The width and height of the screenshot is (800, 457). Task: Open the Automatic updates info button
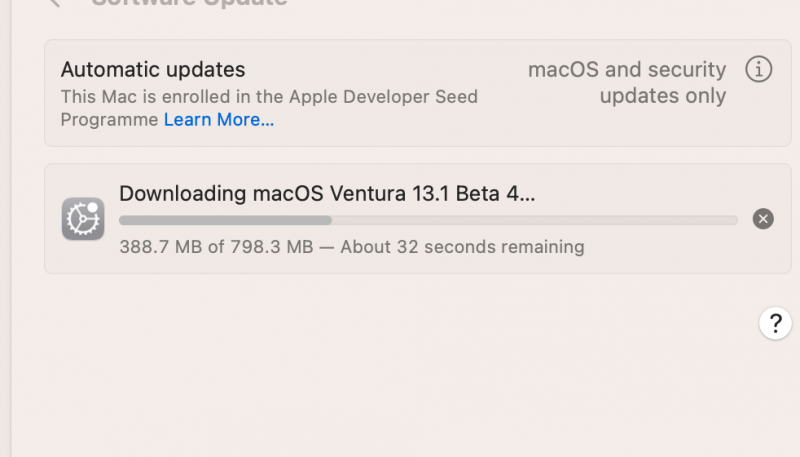[759, 70]
